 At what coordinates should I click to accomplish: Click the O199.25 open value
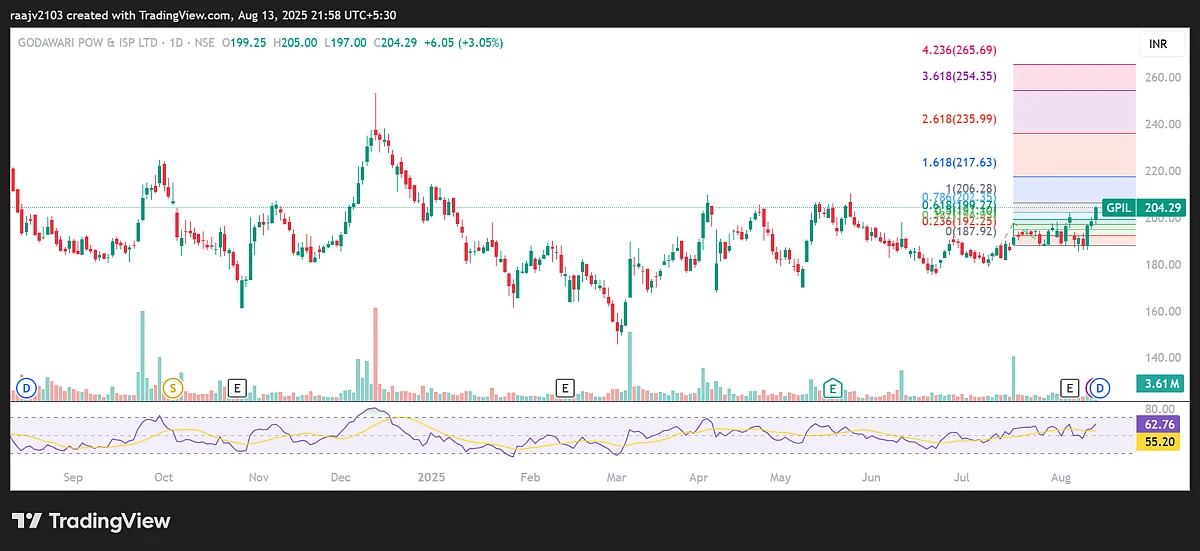[x=243, y=43]
